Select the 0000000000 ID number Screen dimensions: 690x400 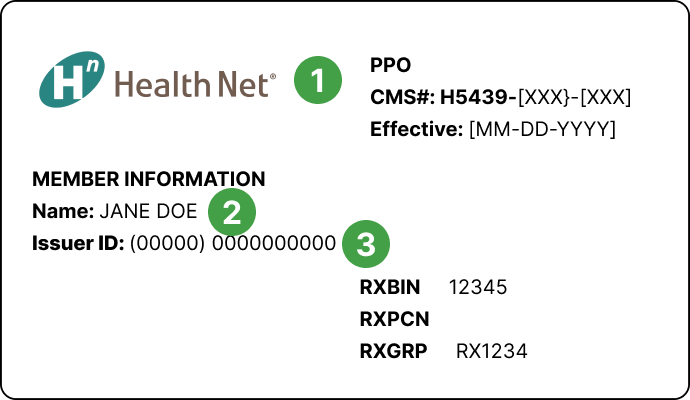(x=274, y=243)
